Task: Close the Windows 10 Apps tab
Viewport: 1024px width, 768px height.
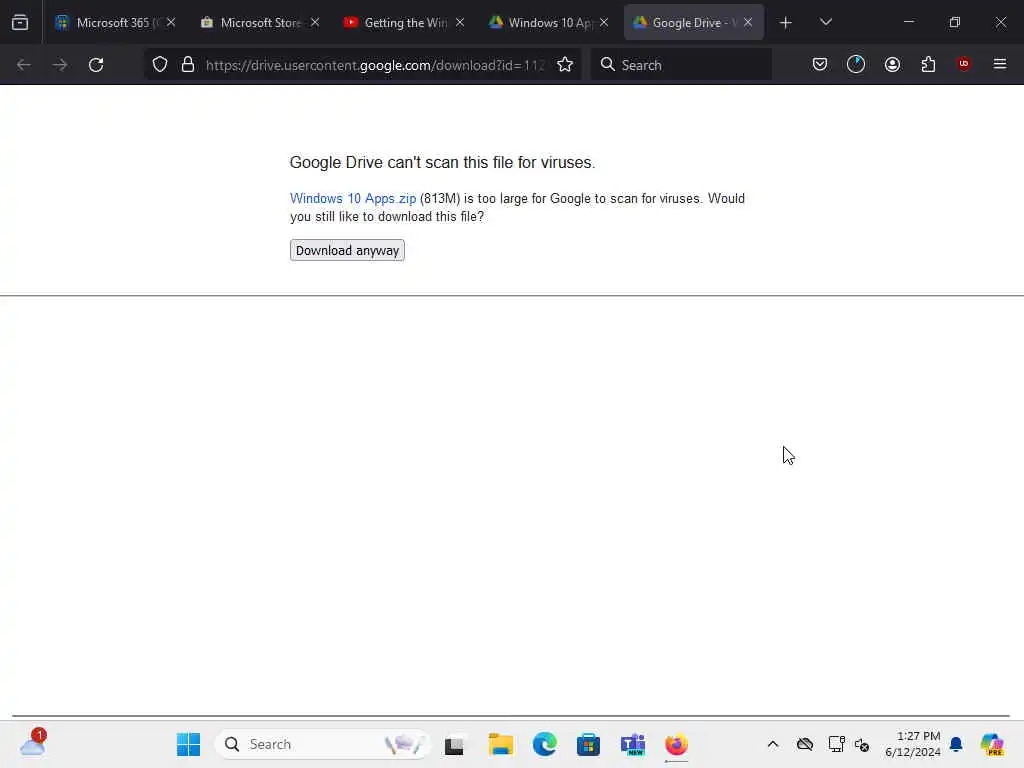Action: tap(604, 22)
